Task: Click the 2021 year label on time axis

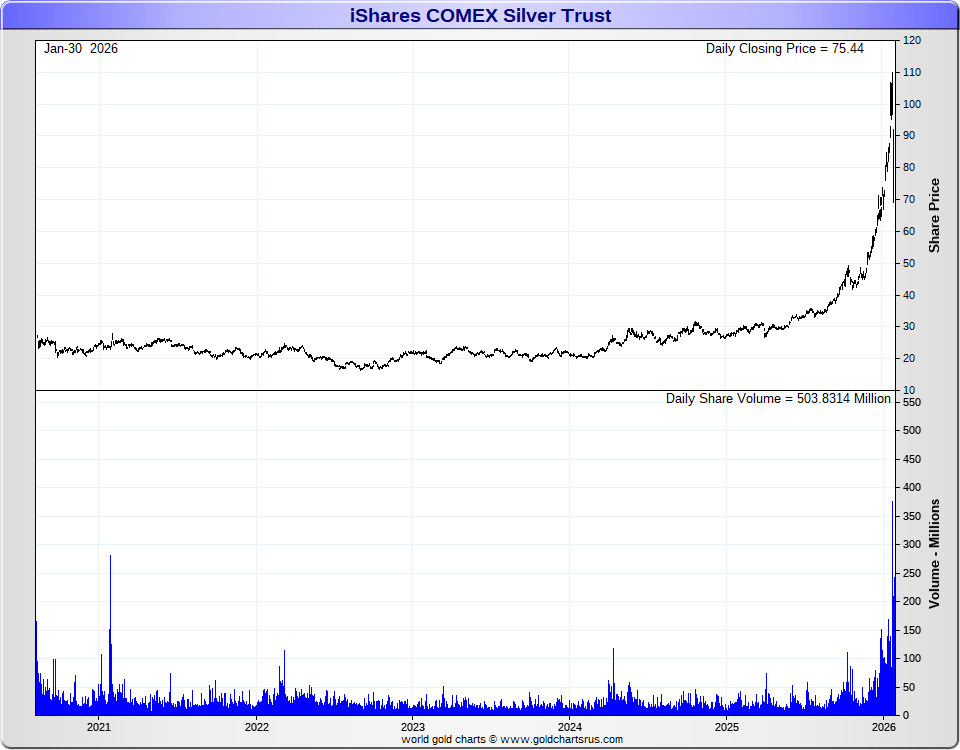Action: pos(99,727)
